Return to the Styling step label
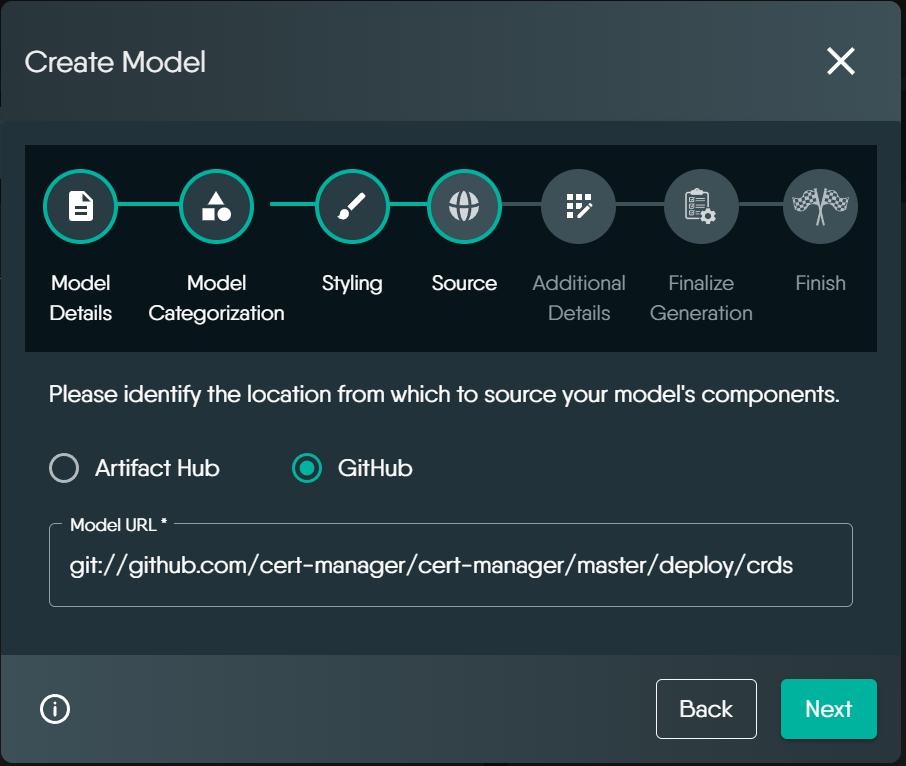Screen dimensions: 906x766 [x=352, y=283]
